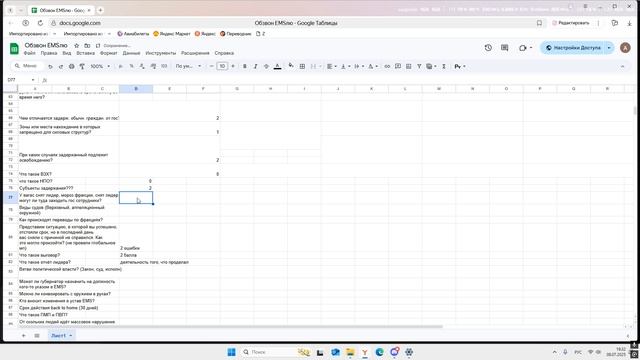Open the Расширения menu
Screen dimensions: 640x360
click(195, 53)
